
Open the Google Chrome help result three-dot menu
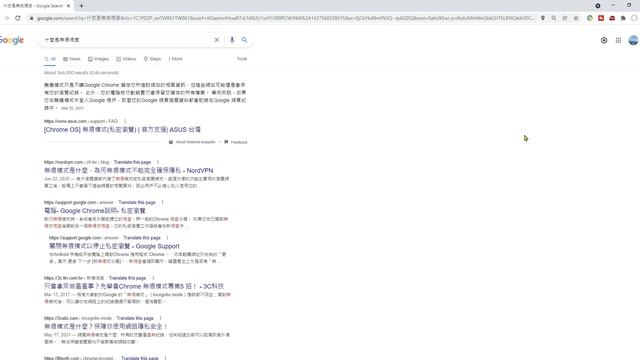click(162, 202)
